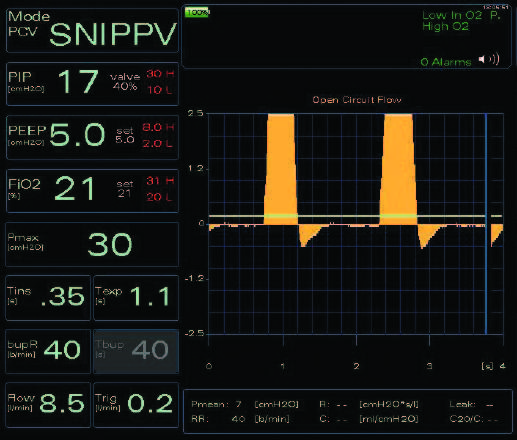Select the bupR 40 backup rate tile

point(48,351)
